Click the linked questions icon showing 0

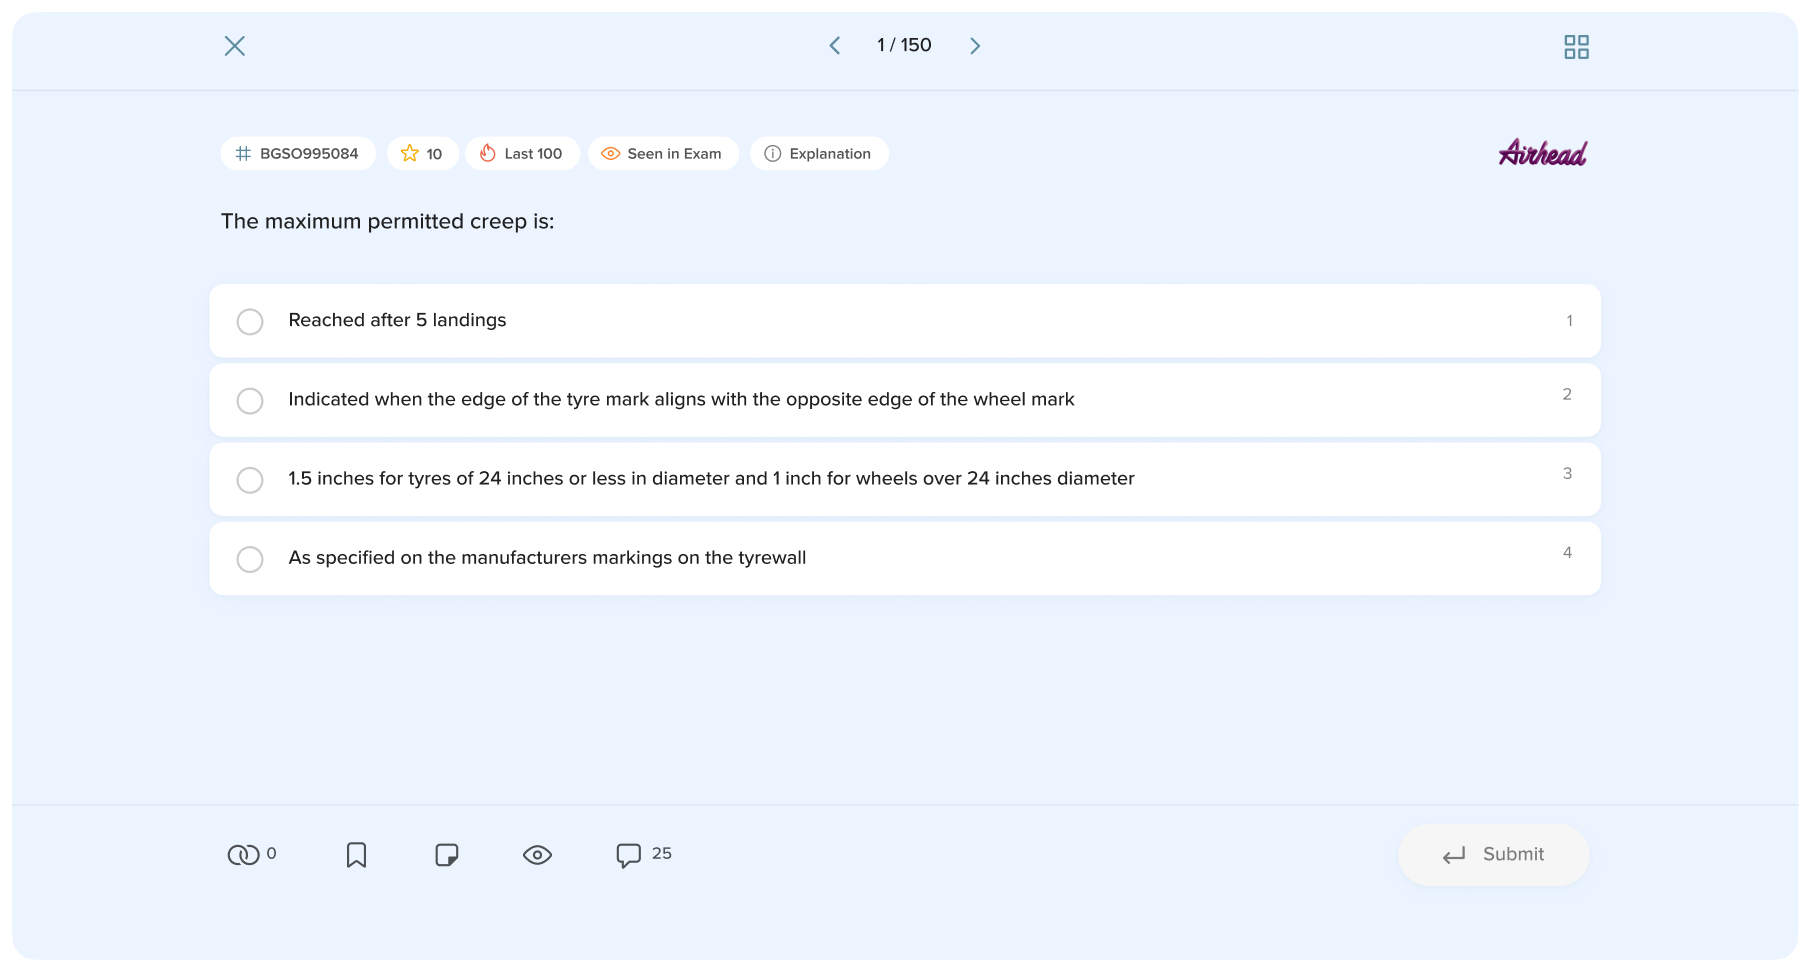click(x=243, y=855)
